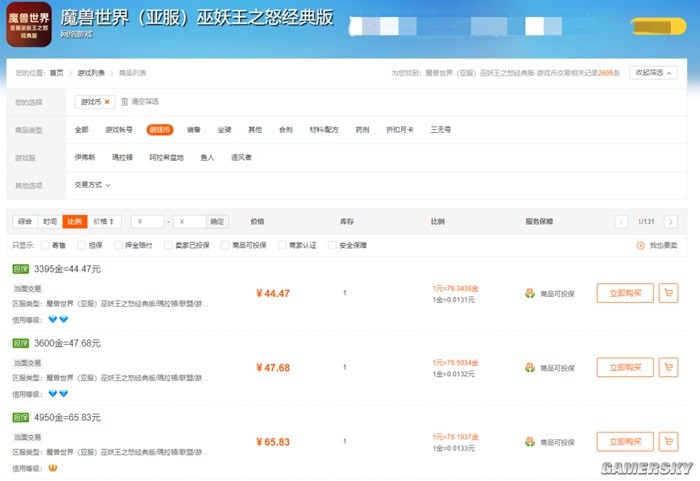Screen dimensions: 700x481
Task: Sort listings by 比例
Action: point(75,222)
